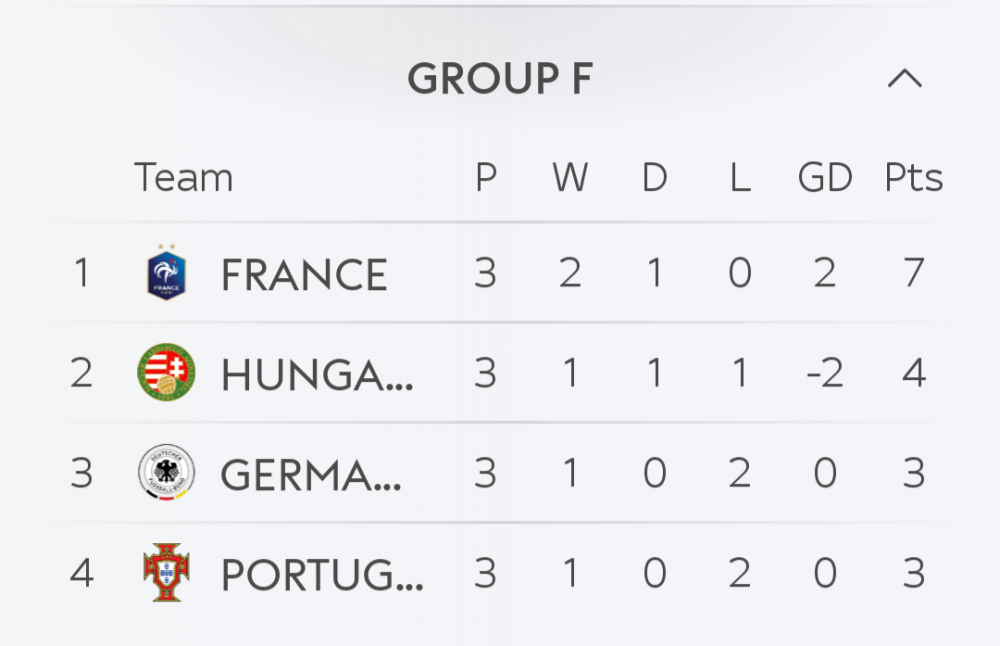Click the GD column header
Screen dimensions: 1000x646
pos(825,178)
